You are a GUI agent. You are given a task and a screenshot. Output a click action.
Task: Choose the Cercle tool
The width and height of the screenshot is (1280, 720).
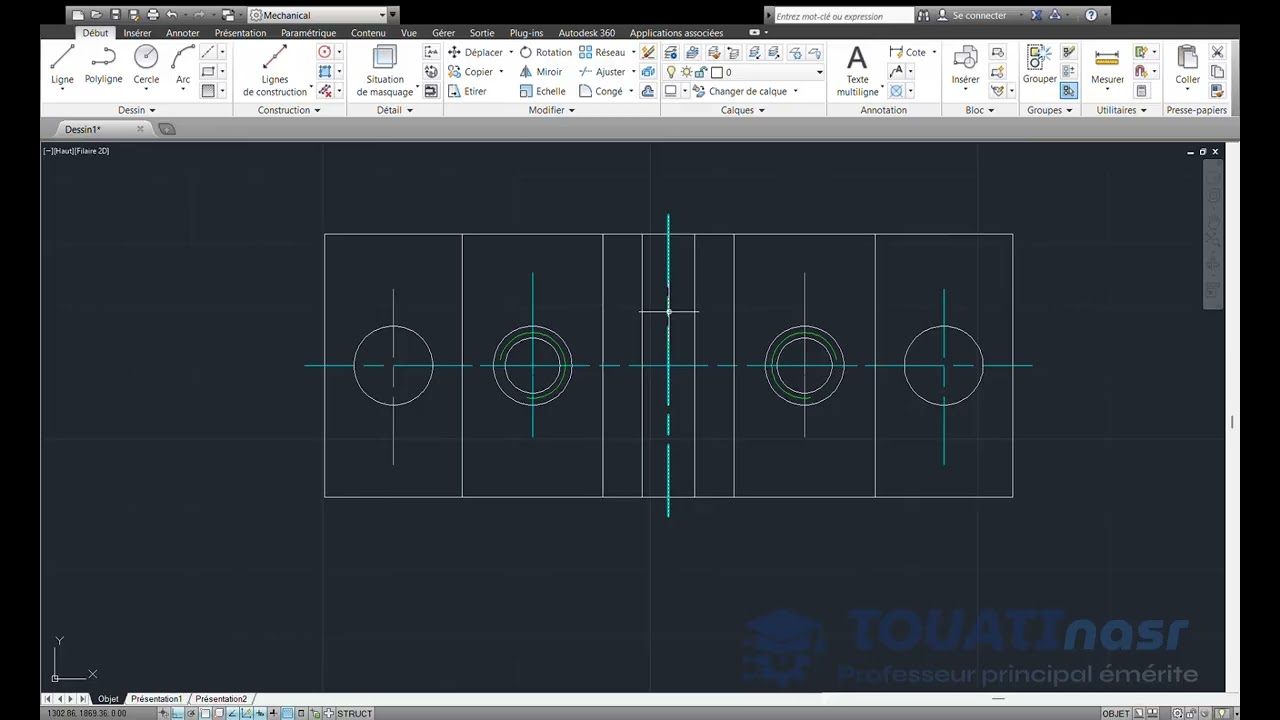(x=146, y=66)
